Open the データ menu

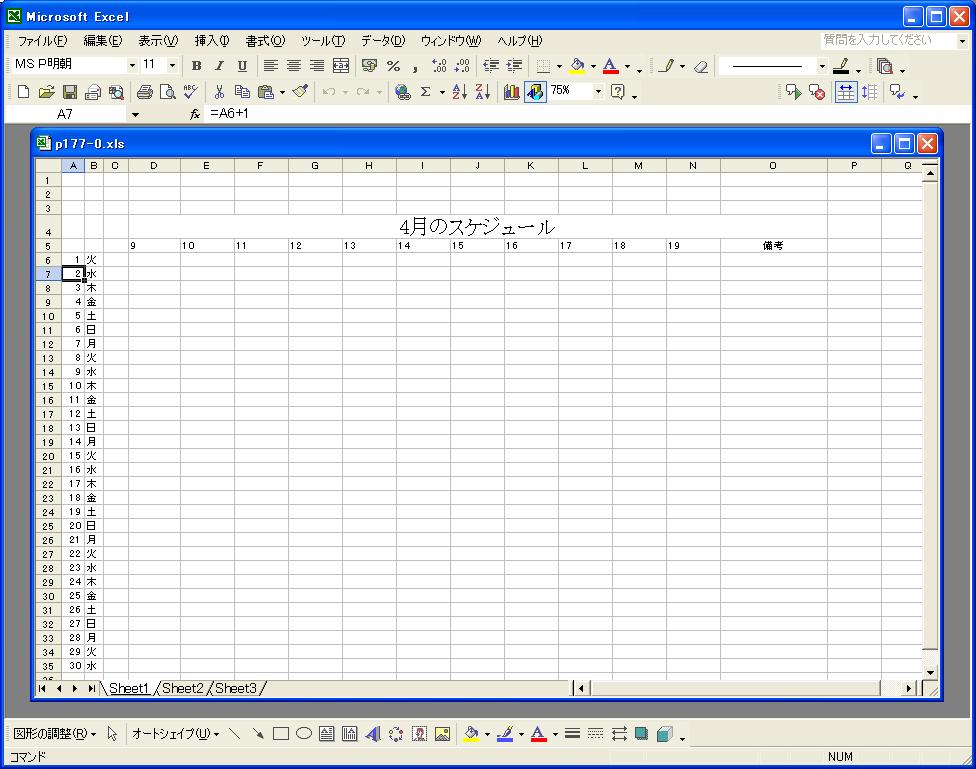point(383,41)
